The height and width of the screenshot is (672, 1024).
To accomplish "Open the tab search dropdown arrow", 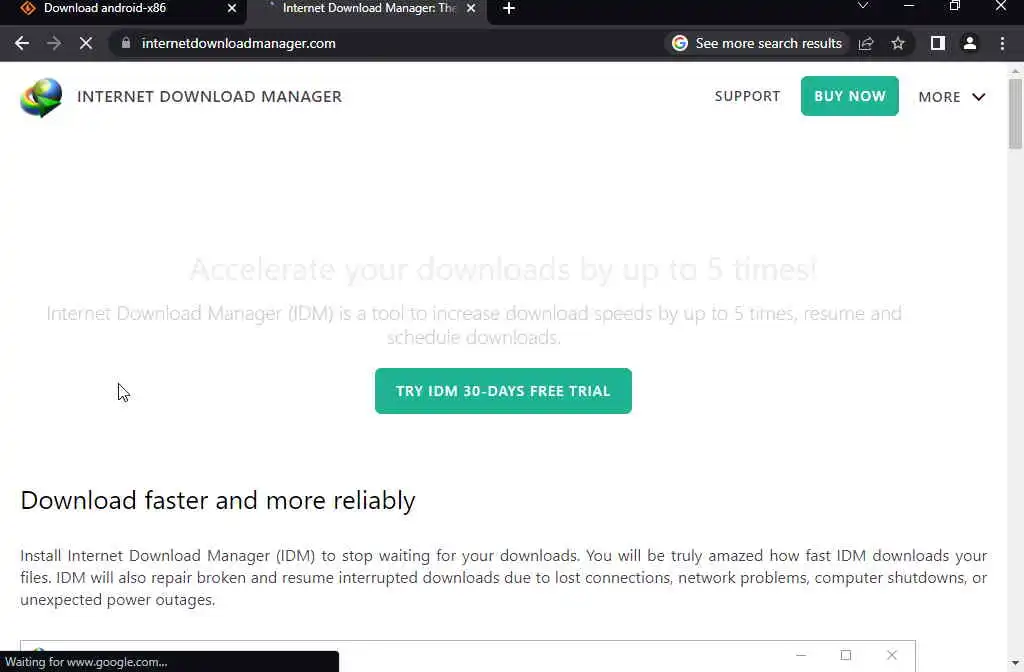I will click(x=863, y=6).
